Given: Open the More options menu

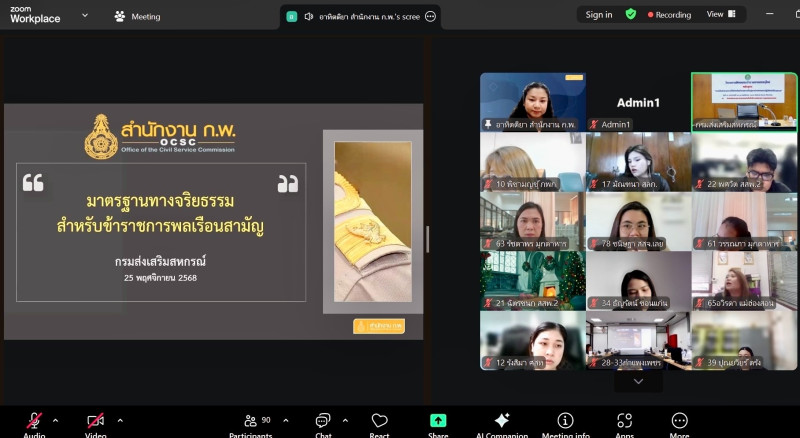Looking at the screenshot, I should 680,421.
